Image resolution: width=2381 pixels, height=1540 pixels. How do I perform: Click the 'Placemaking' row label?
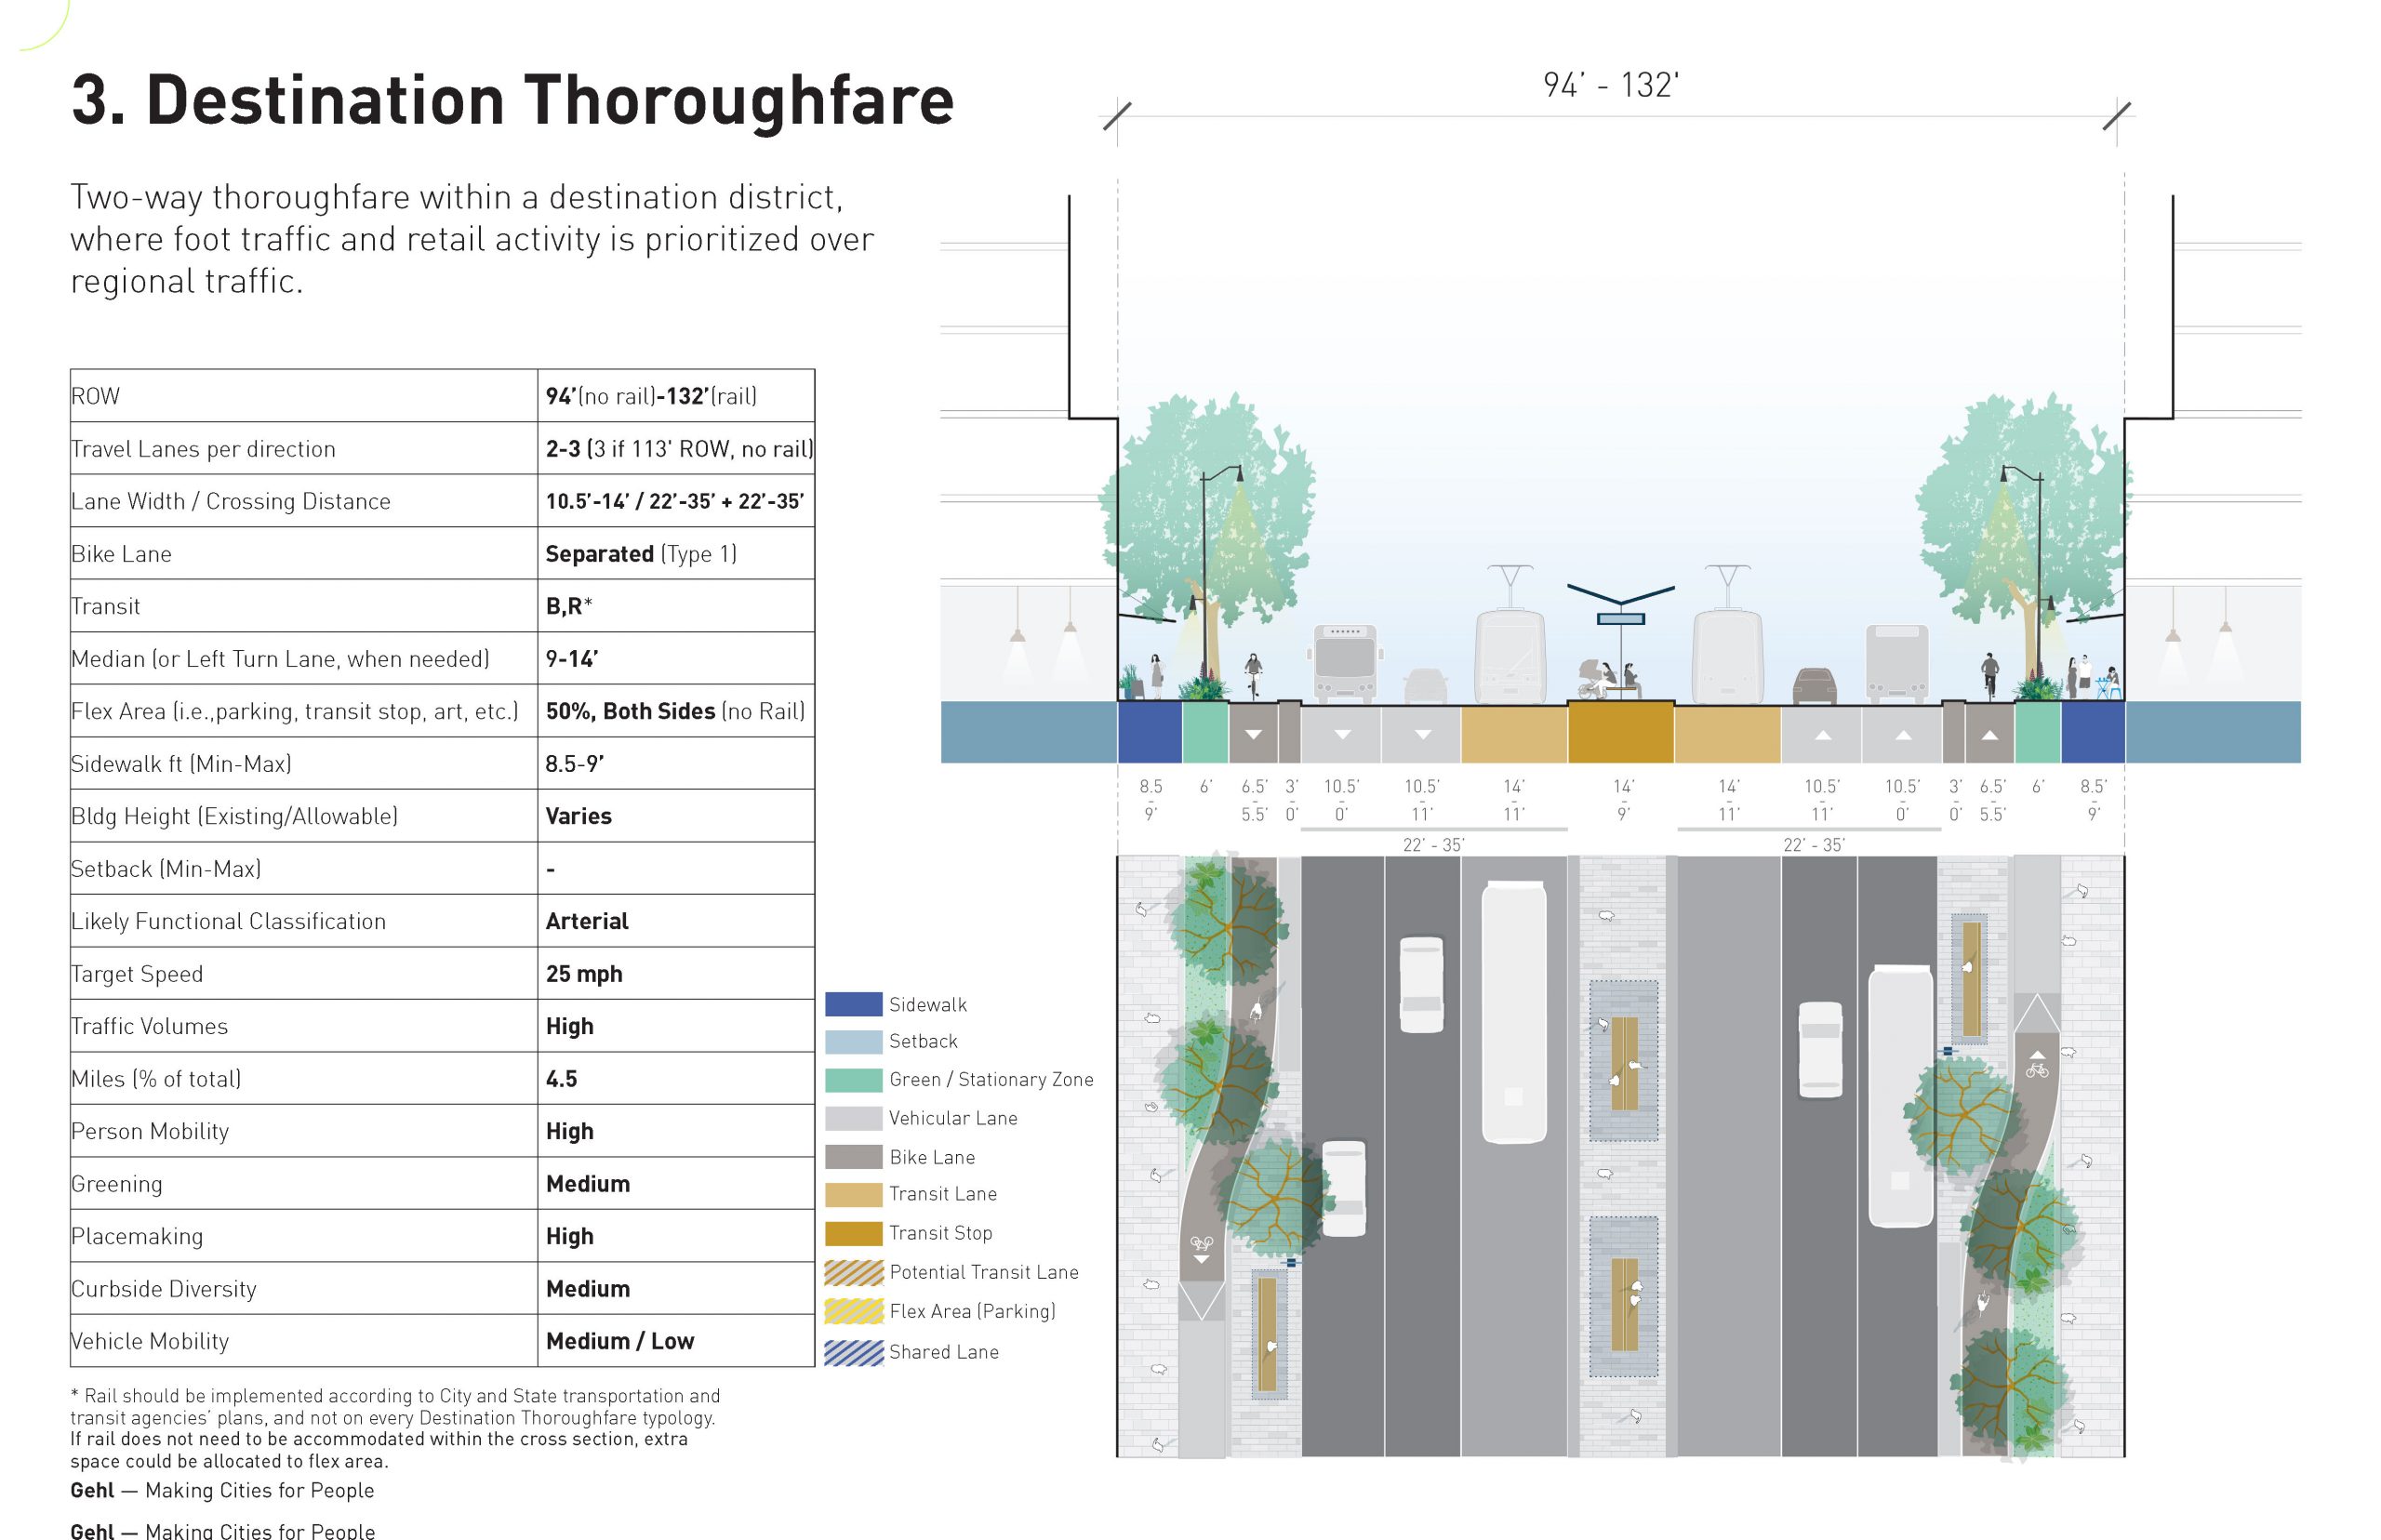137,1236
